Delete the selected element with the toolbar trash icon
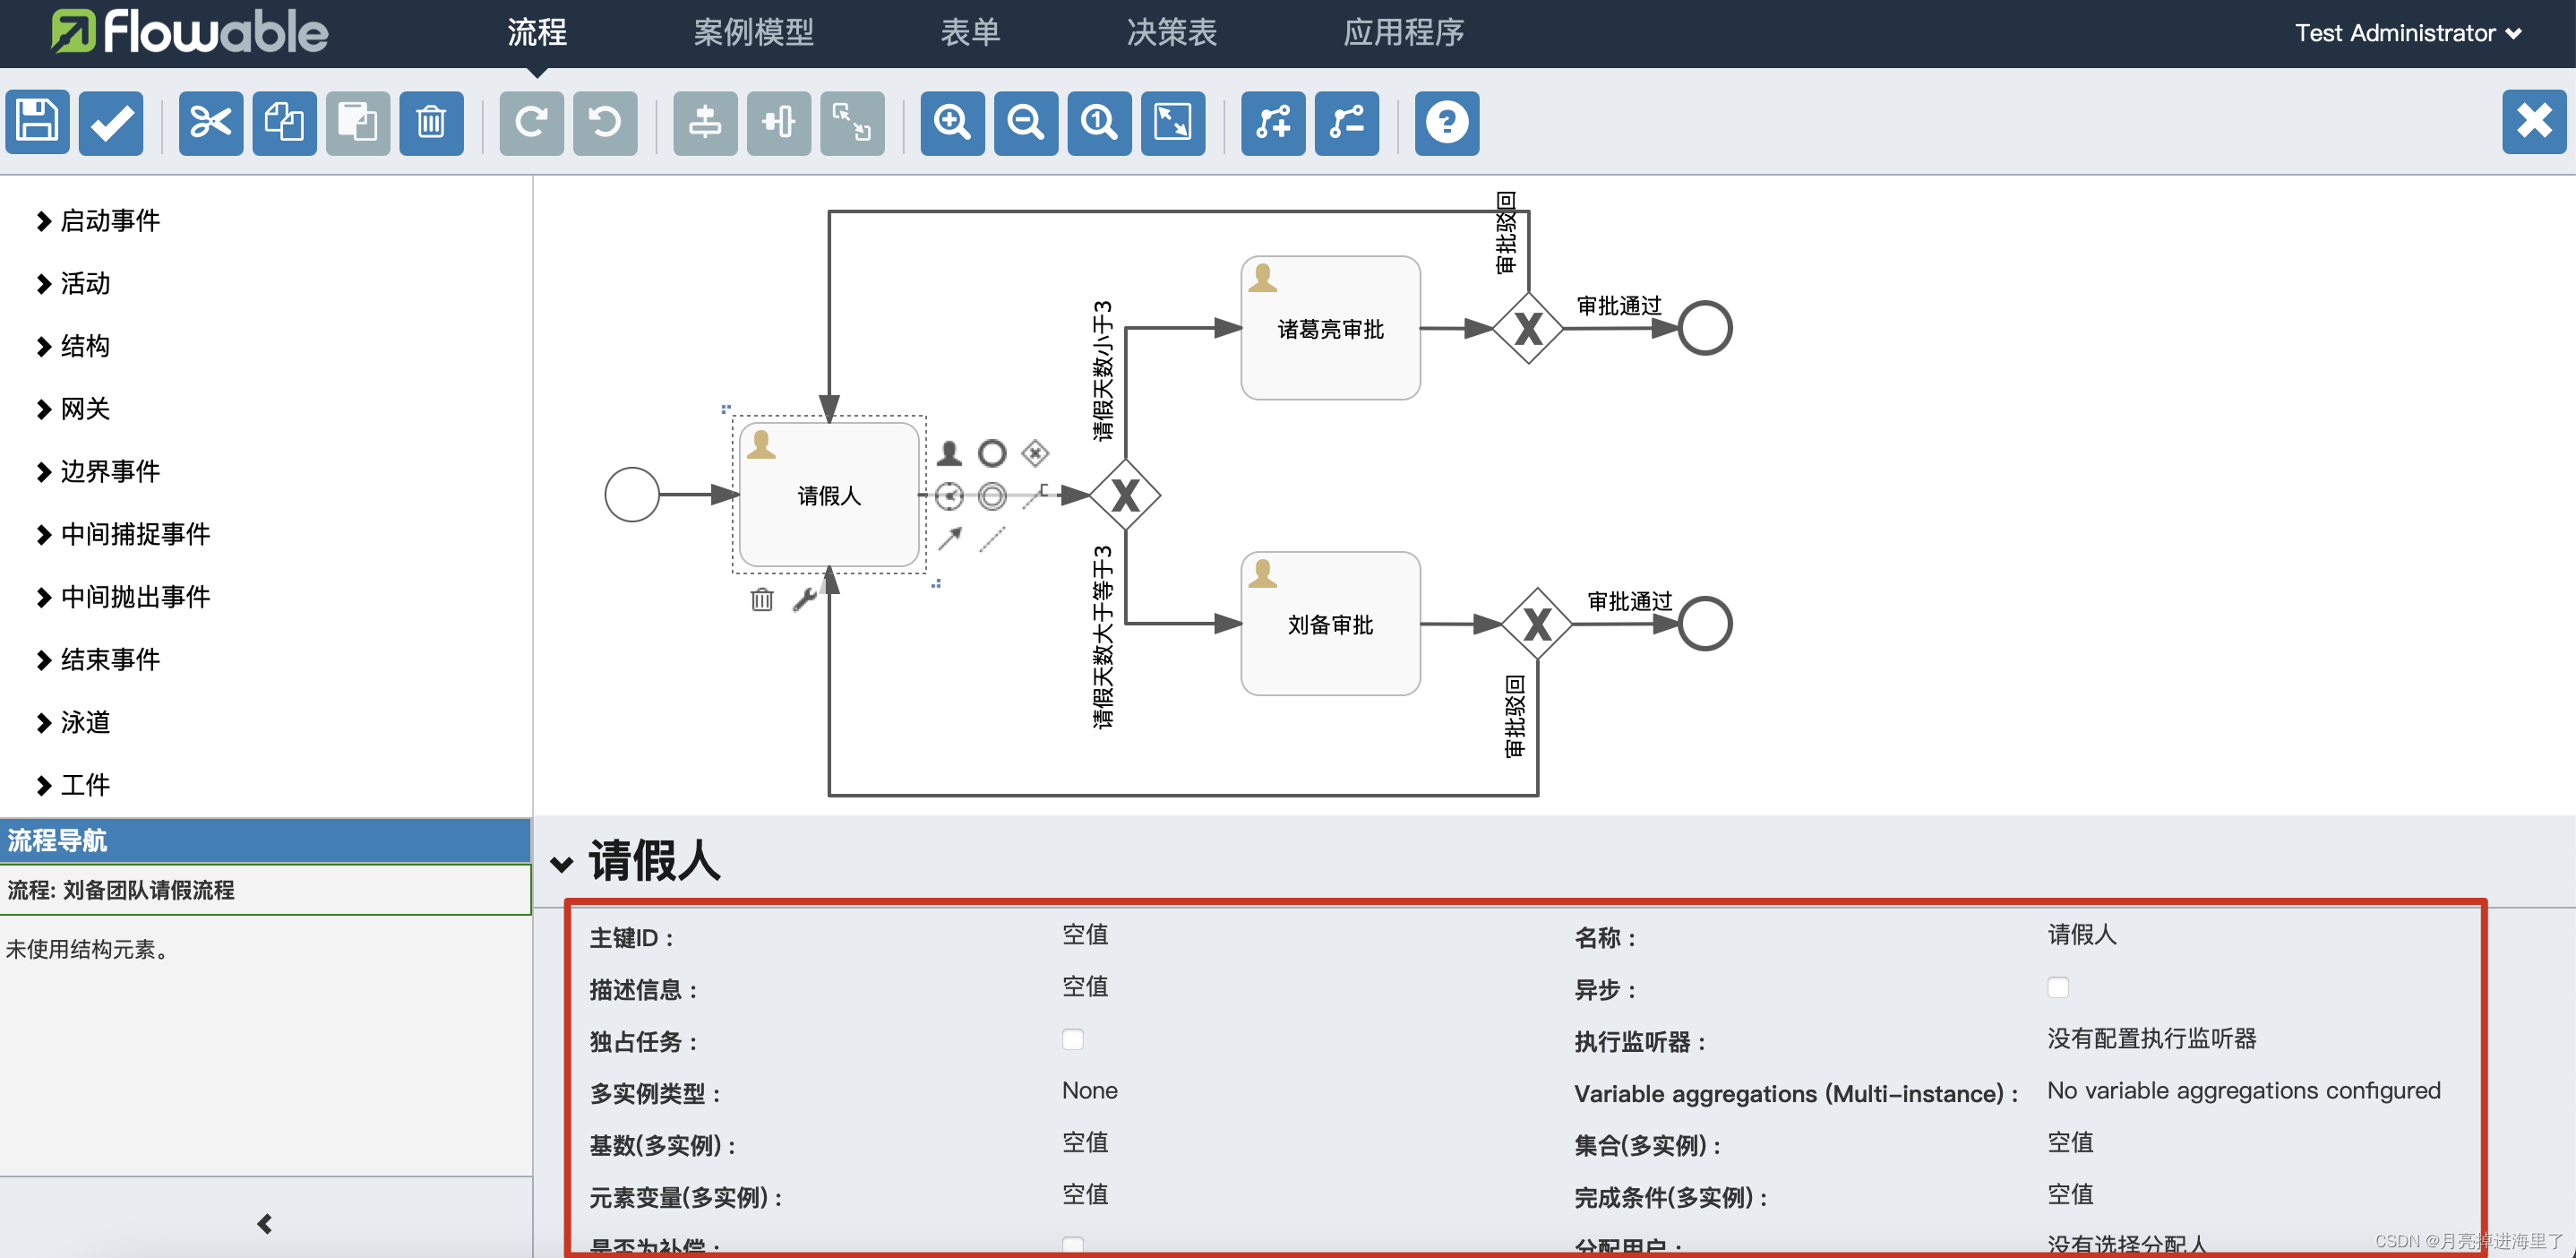The image size is (2576, 1258). (432, 122)
